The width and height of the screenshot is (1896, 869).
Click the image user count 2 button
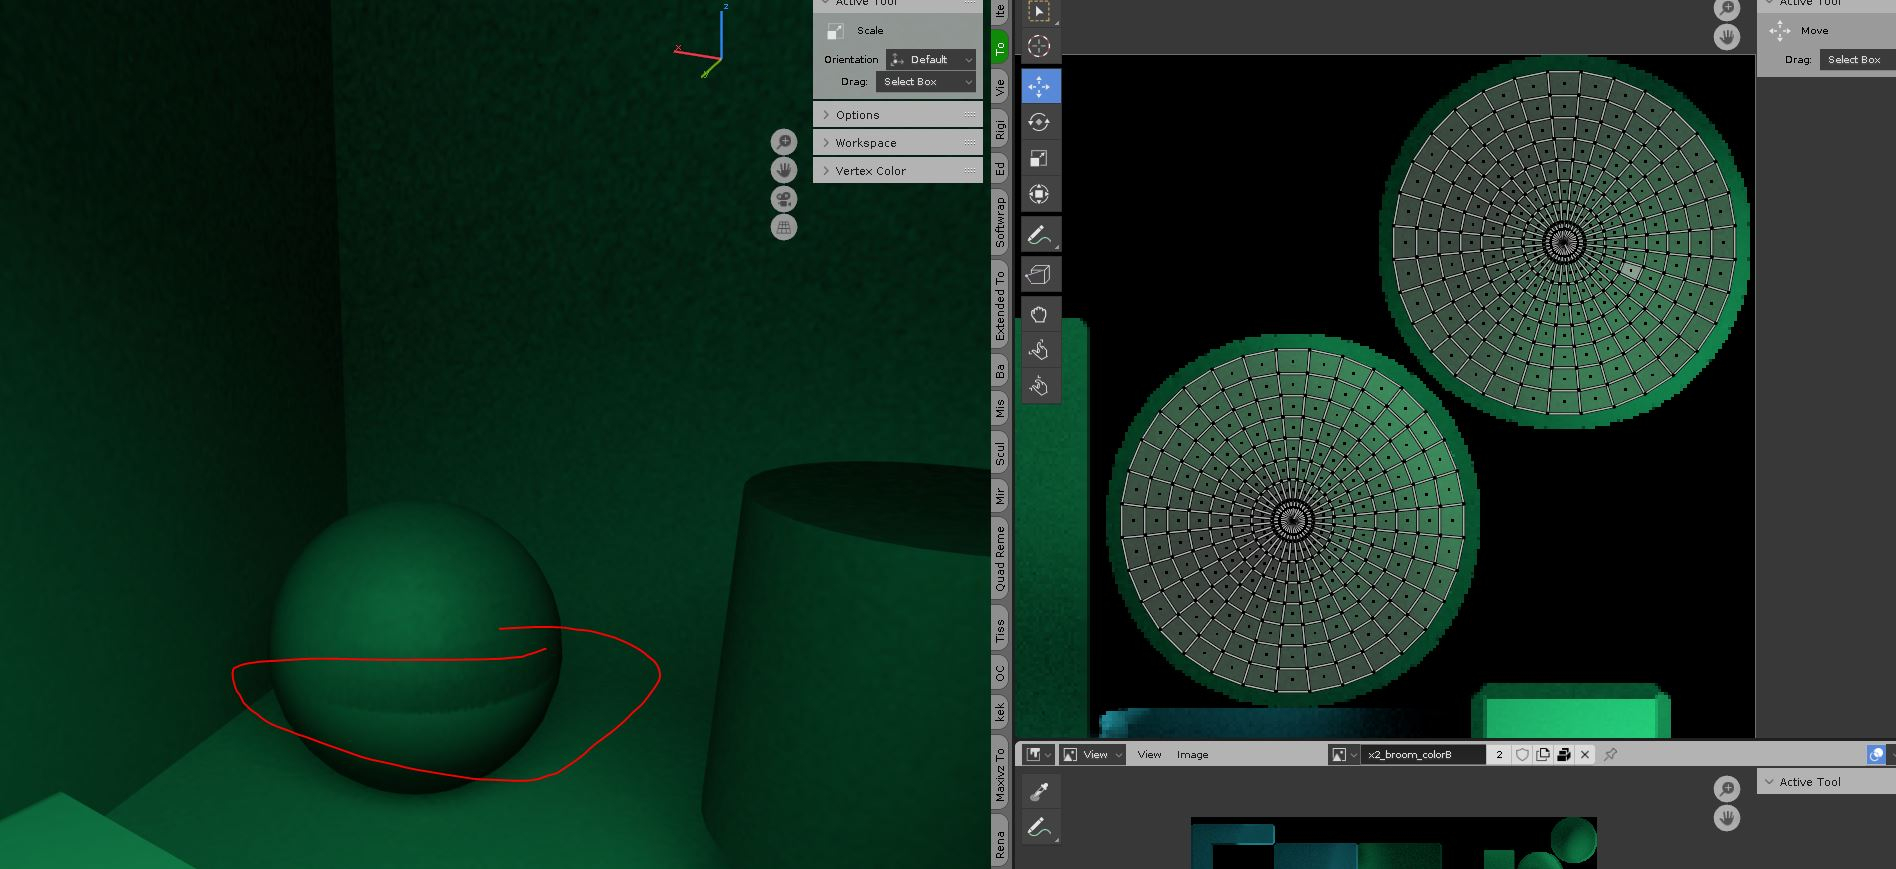pyautogui.click(x=1499, y=755)
